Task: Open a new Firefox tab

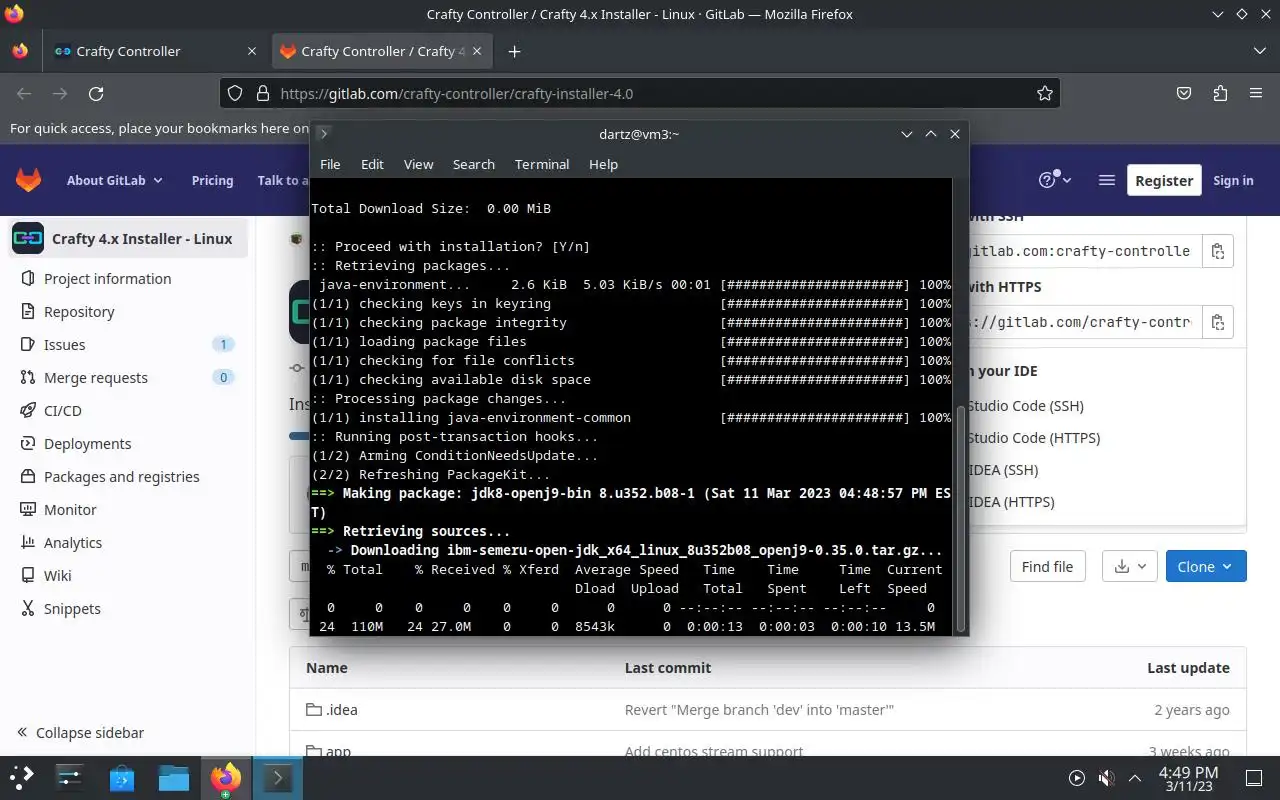Action: (x=514, y=51)
